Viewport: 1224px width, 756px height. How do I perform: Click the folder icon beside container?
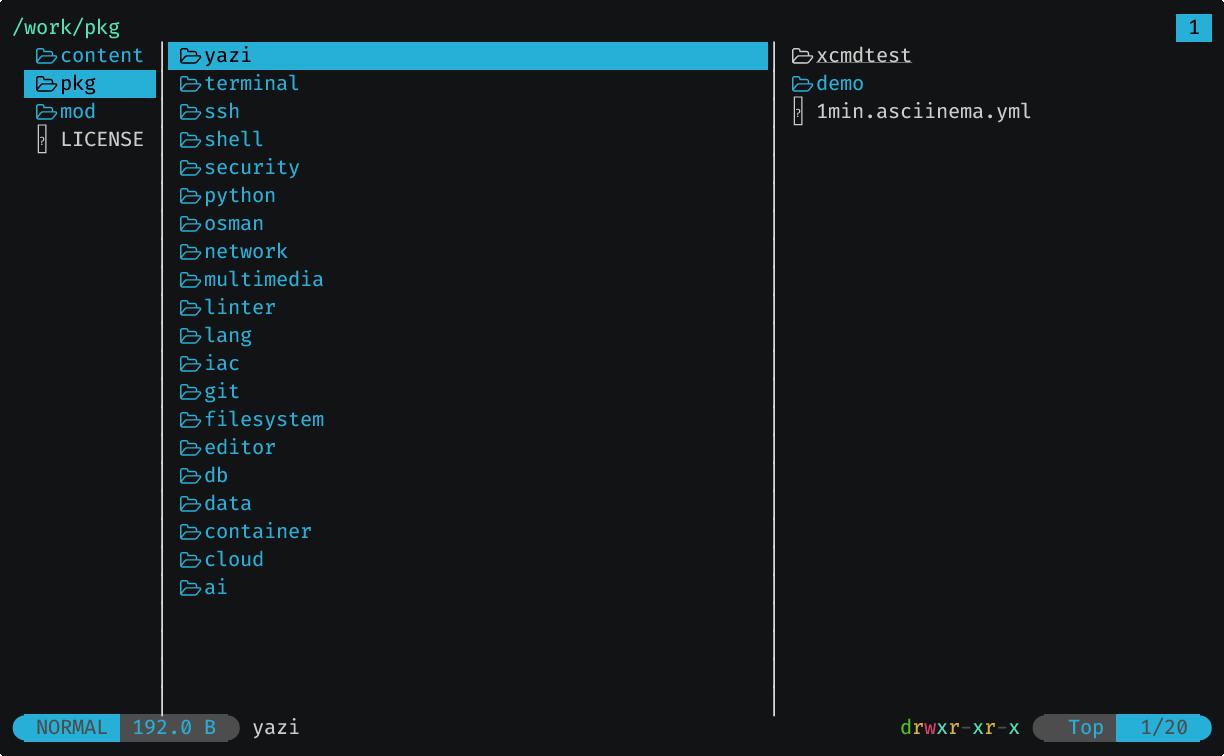pos(190,532)
